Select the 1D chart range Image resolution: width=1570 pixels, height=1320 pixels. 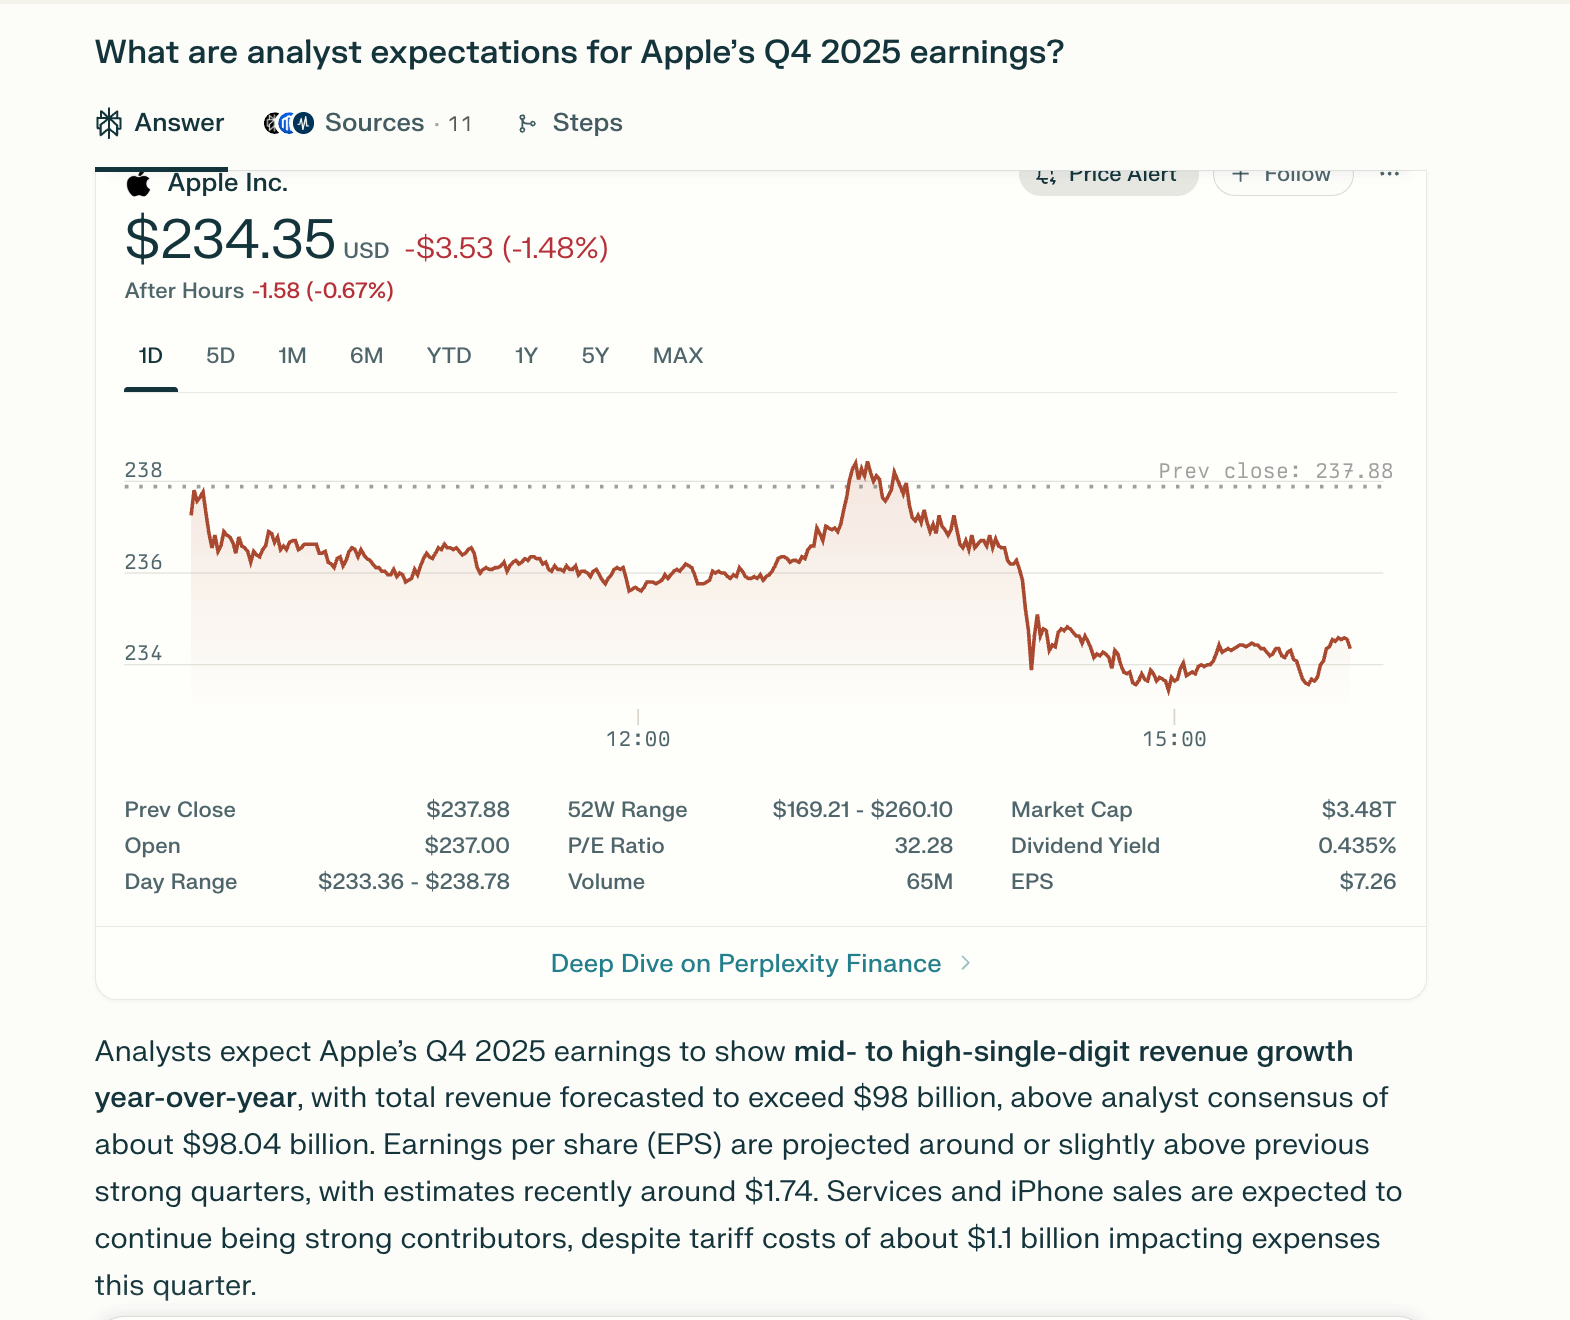(x=150, y=356)
